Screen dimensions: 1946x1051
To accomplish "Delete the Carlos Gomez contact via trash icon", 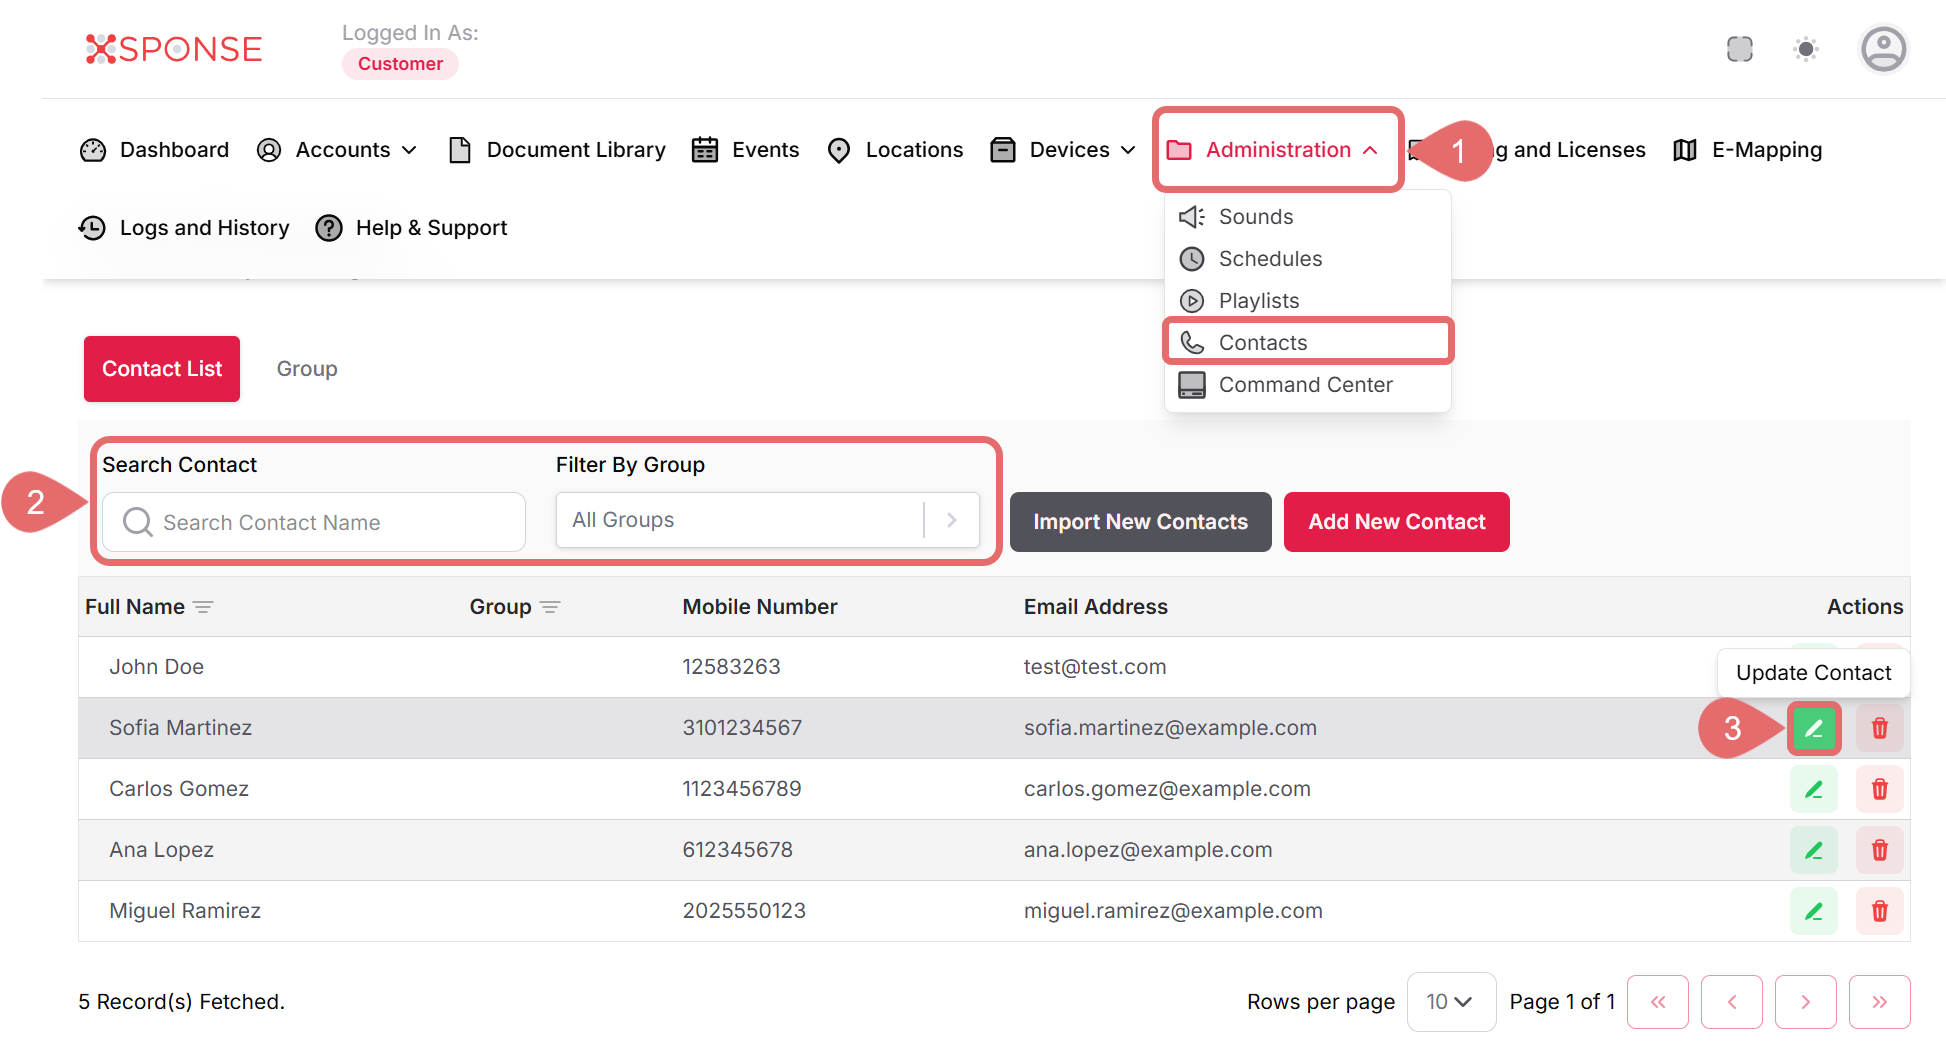I will click(x=1879, y=789).
